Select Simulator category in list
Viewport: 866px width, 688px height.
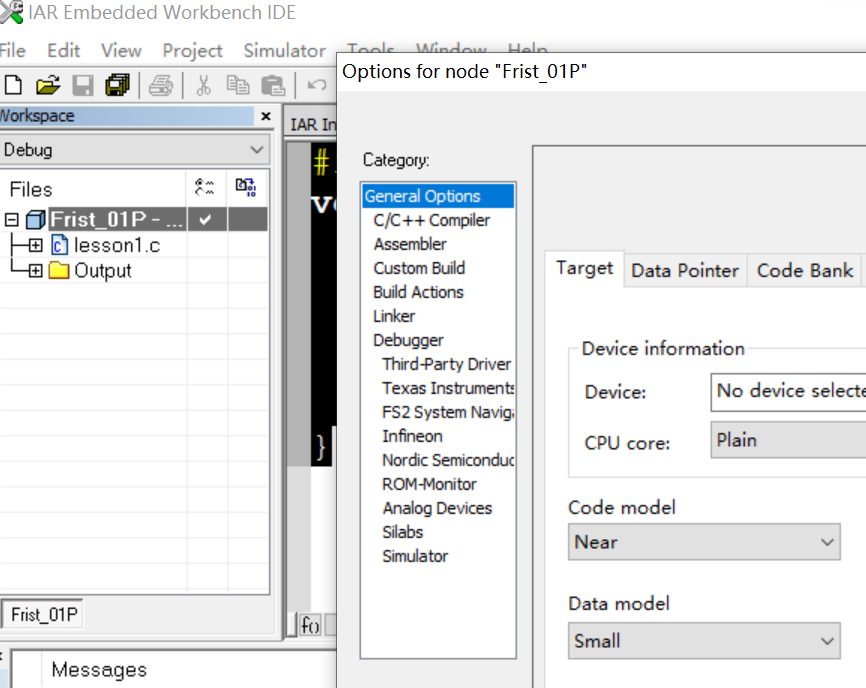[415, 557]
